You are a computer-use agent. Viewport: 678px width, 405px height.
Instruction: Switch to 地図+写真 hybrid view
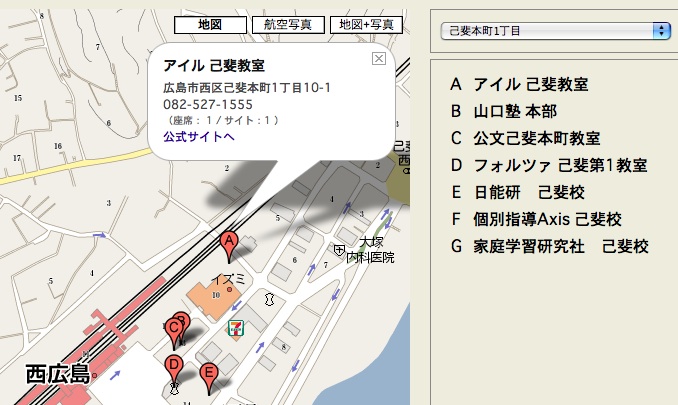366,24
